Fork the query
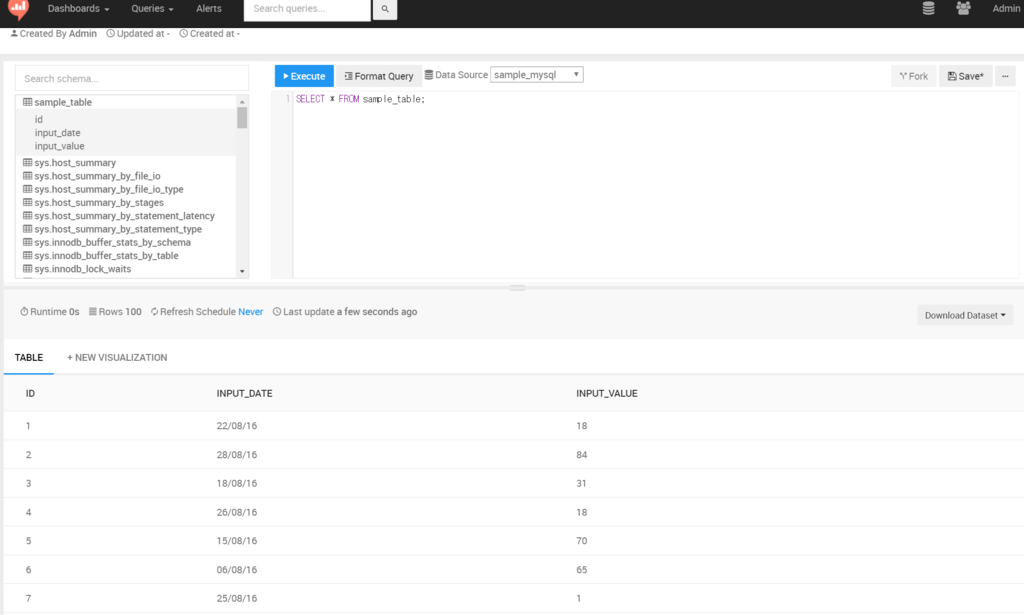 pyautogui.click(x=914, y=76)
